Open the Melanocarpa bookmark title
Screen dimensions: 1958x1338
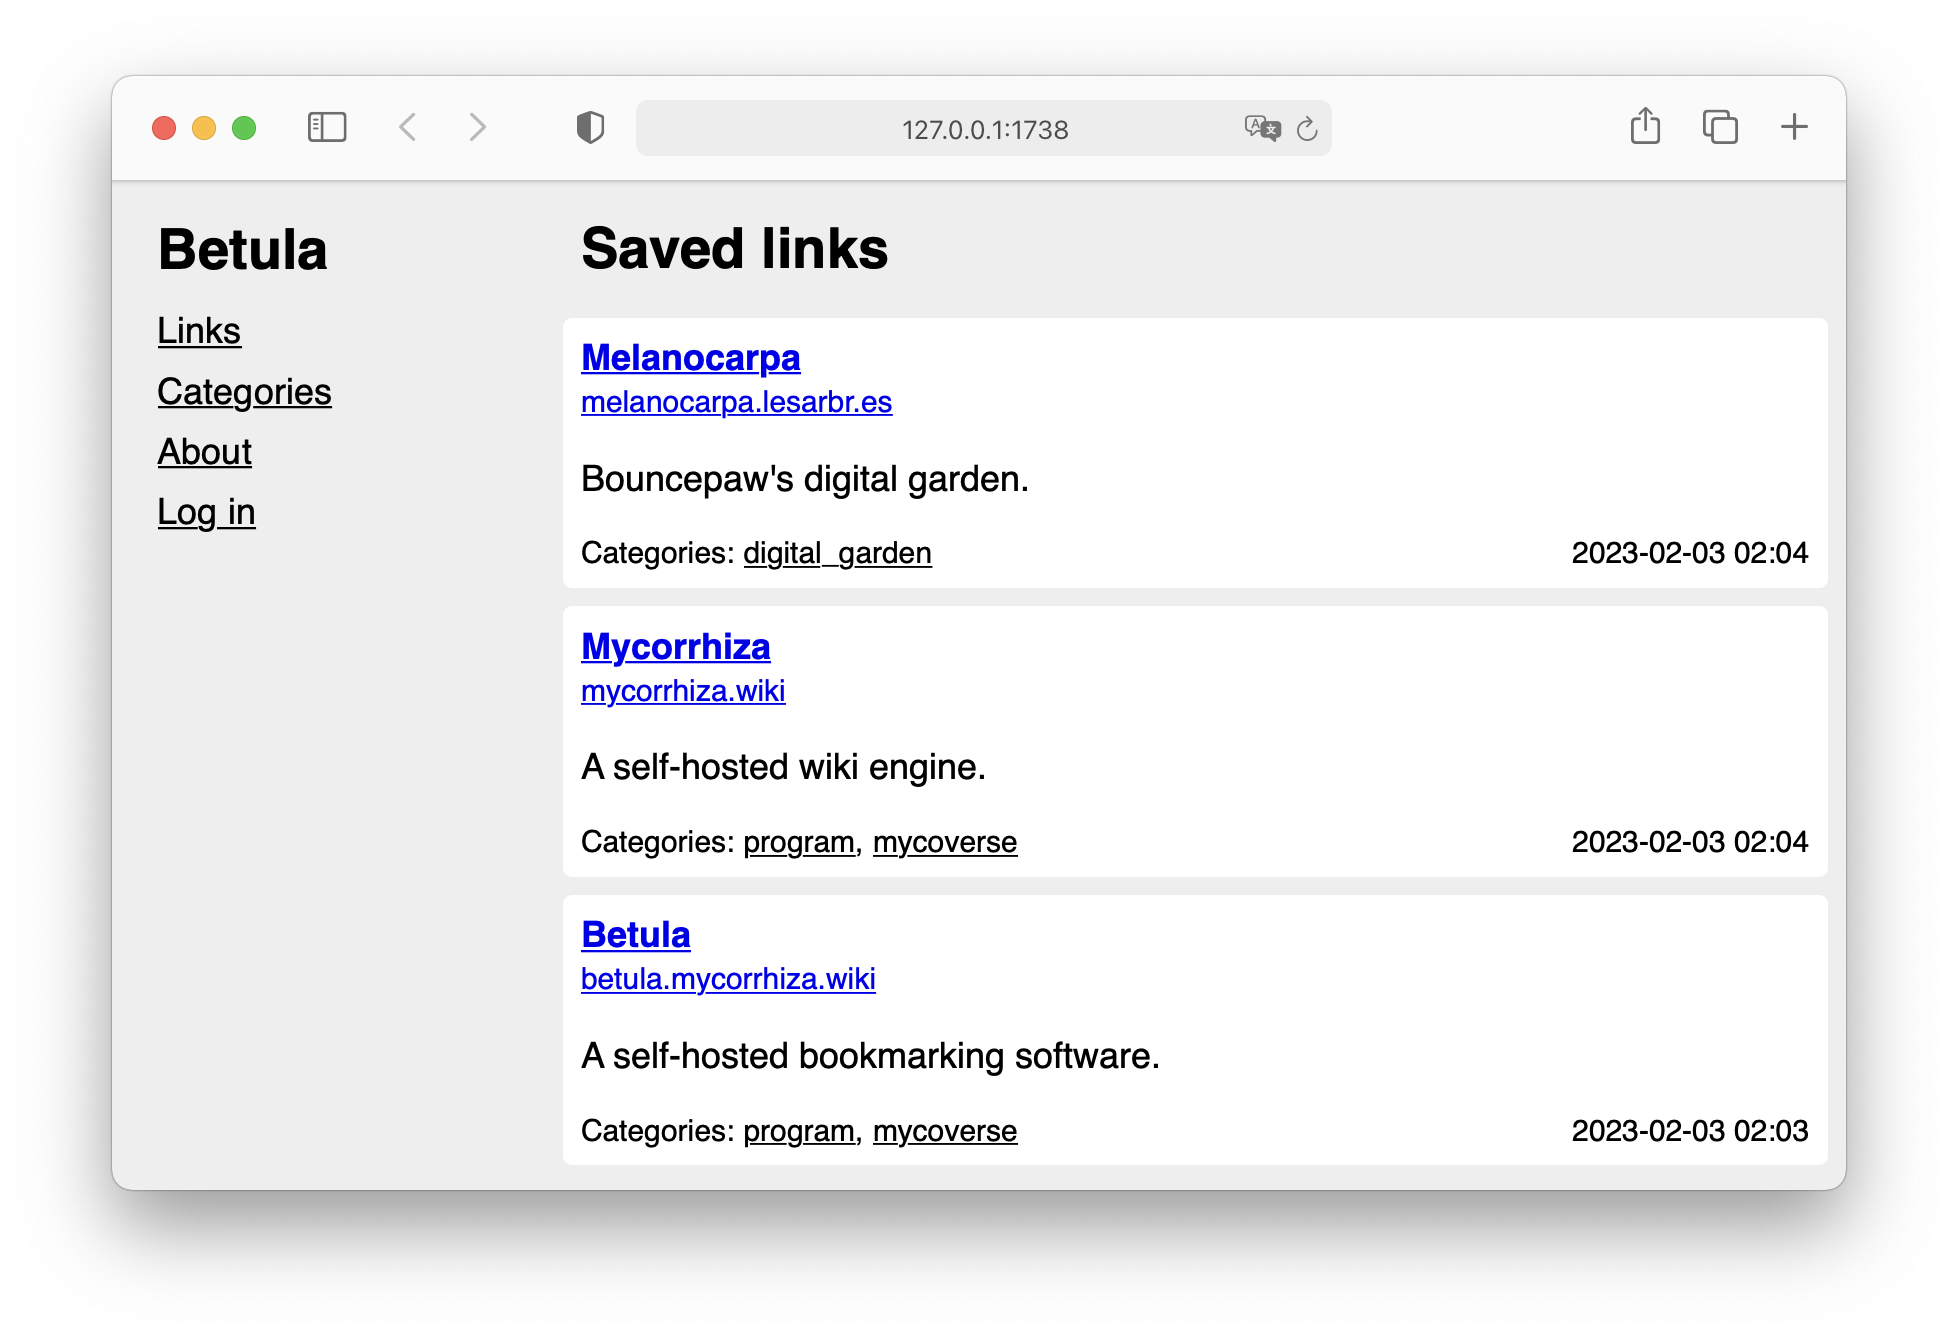(690, 358)
